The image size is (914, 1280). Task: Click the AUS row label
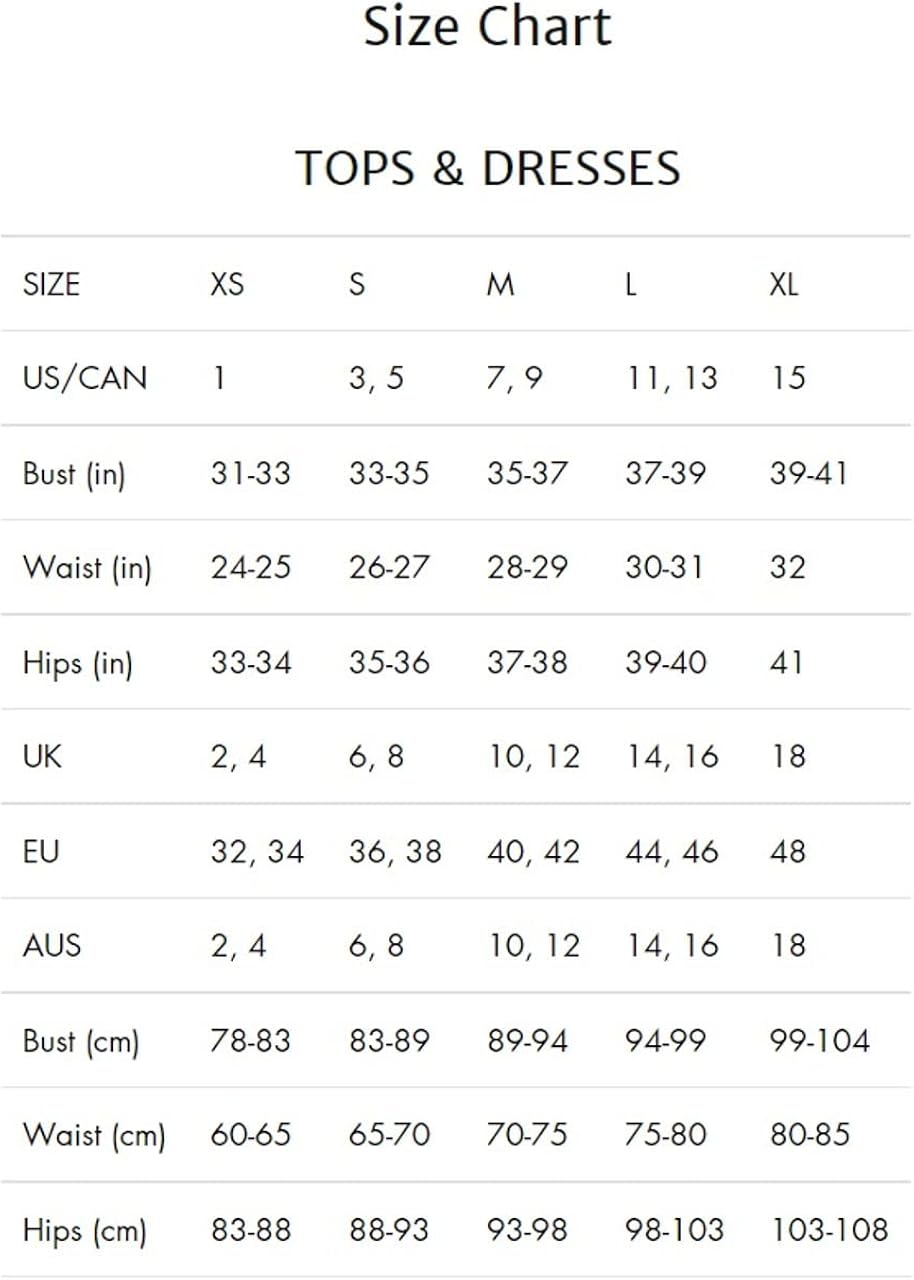click(x=52, y=945)
